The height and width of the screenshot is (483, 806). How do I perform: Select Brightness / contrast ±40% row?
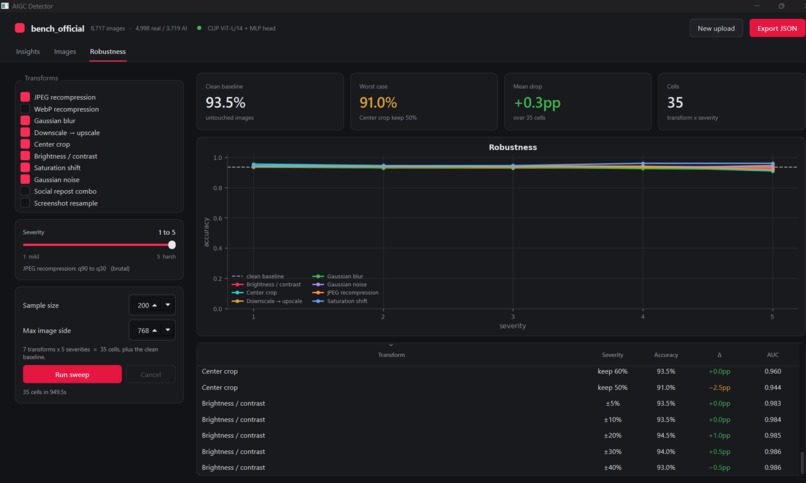point(498,468)
